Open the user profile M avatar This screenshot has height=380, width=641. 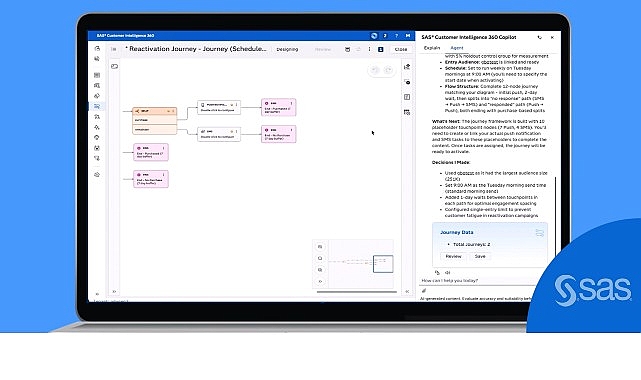408,36
